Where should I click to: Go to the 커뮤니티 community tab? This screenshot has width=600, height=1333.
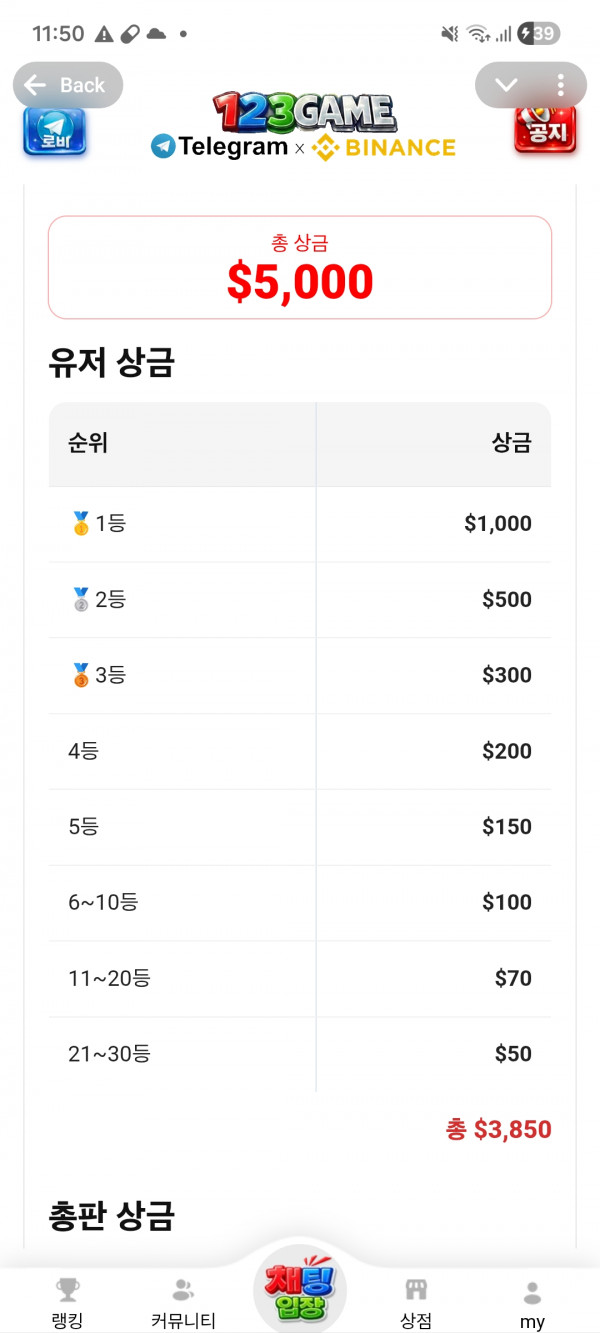183,1303
